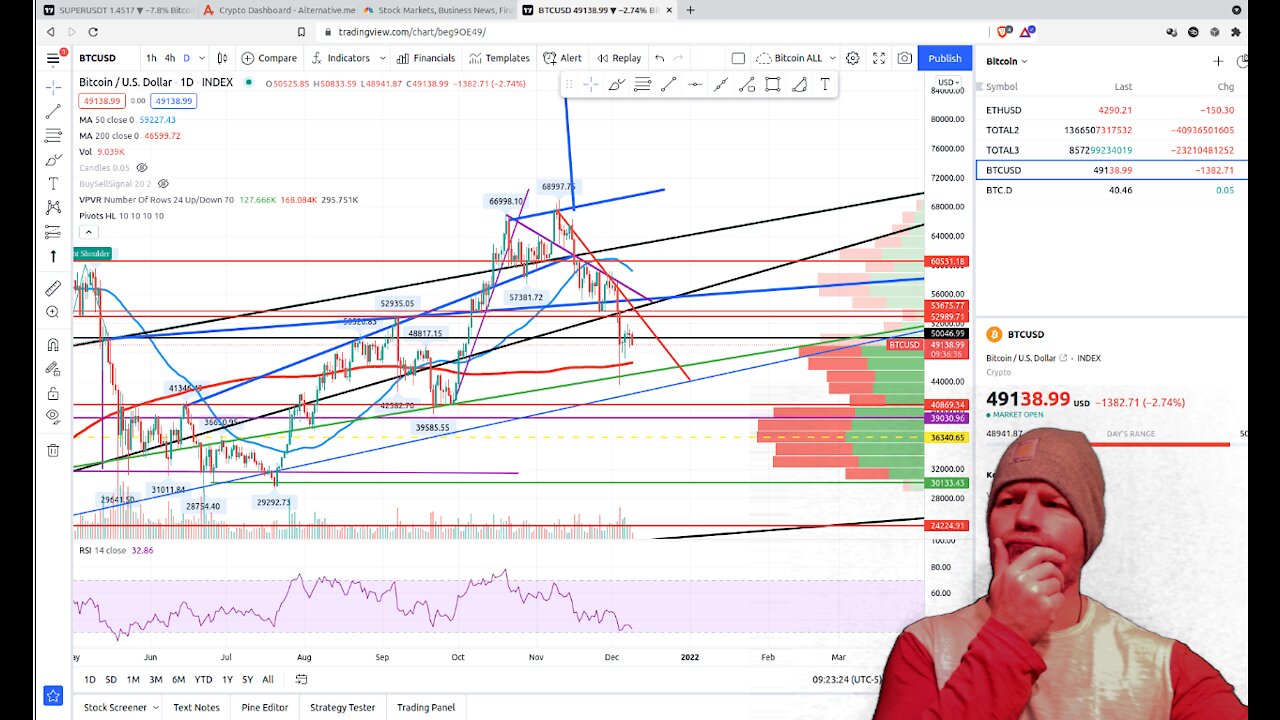Toggle Candles 0.05 indicator visibility
1280x720 pixels.
tap(141, 168)
